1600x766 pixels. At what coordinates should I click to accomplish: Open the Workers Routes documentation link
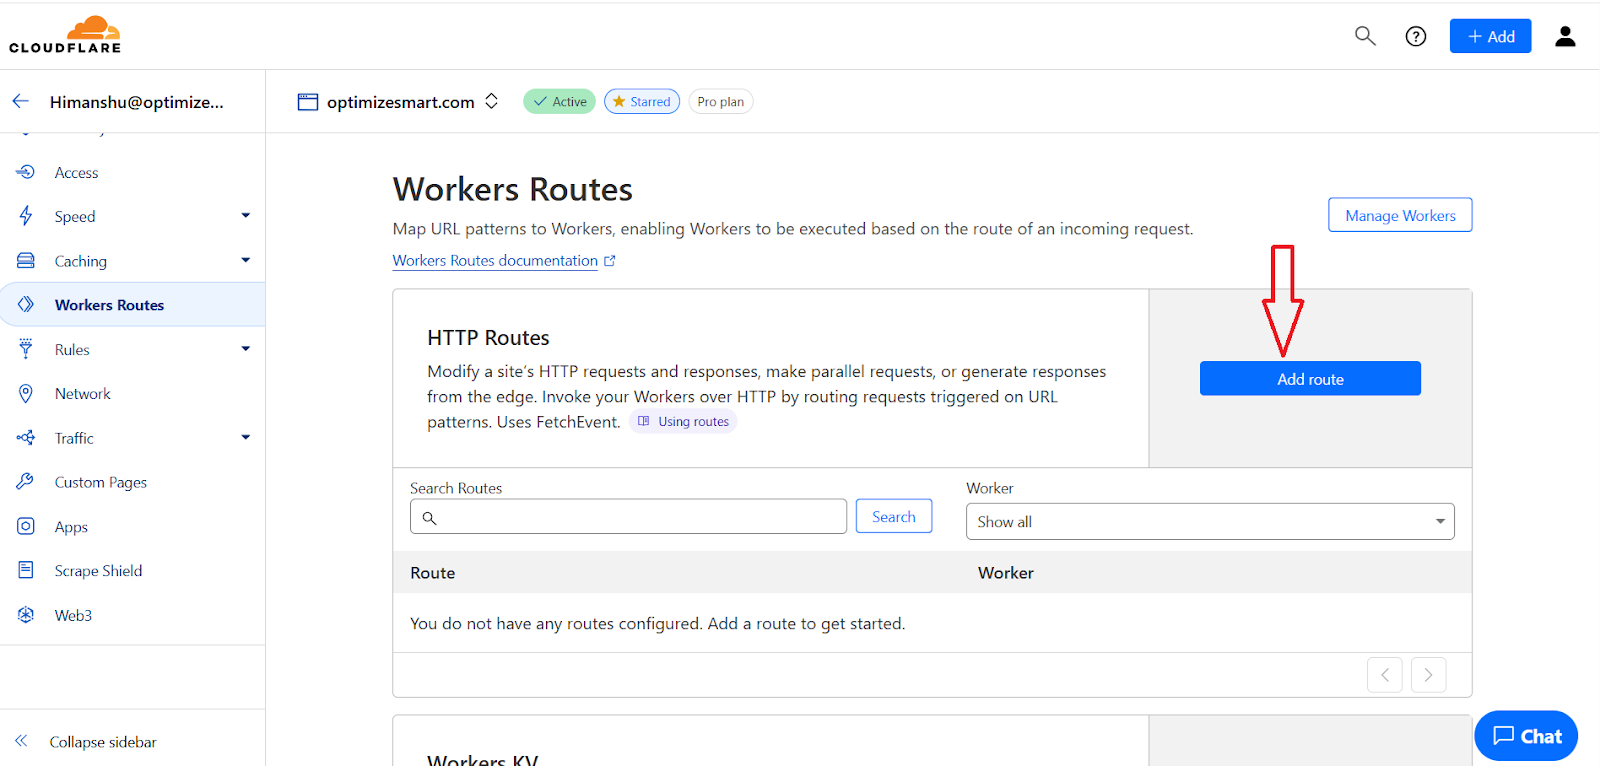495,260
